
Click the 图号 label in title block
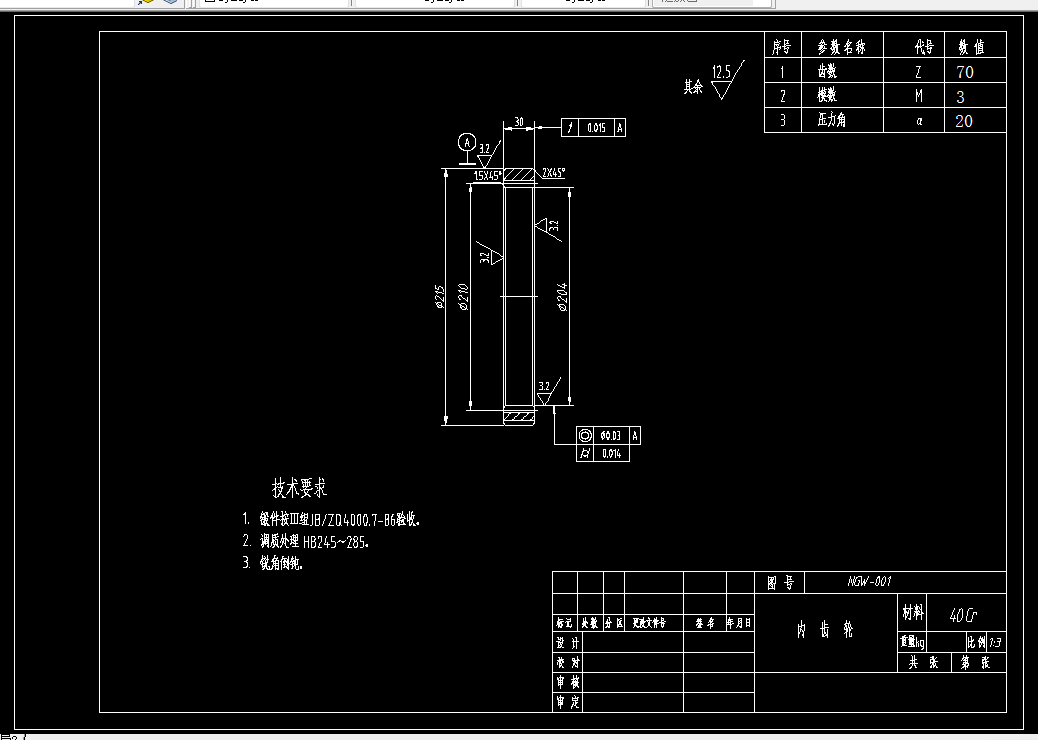780,582
